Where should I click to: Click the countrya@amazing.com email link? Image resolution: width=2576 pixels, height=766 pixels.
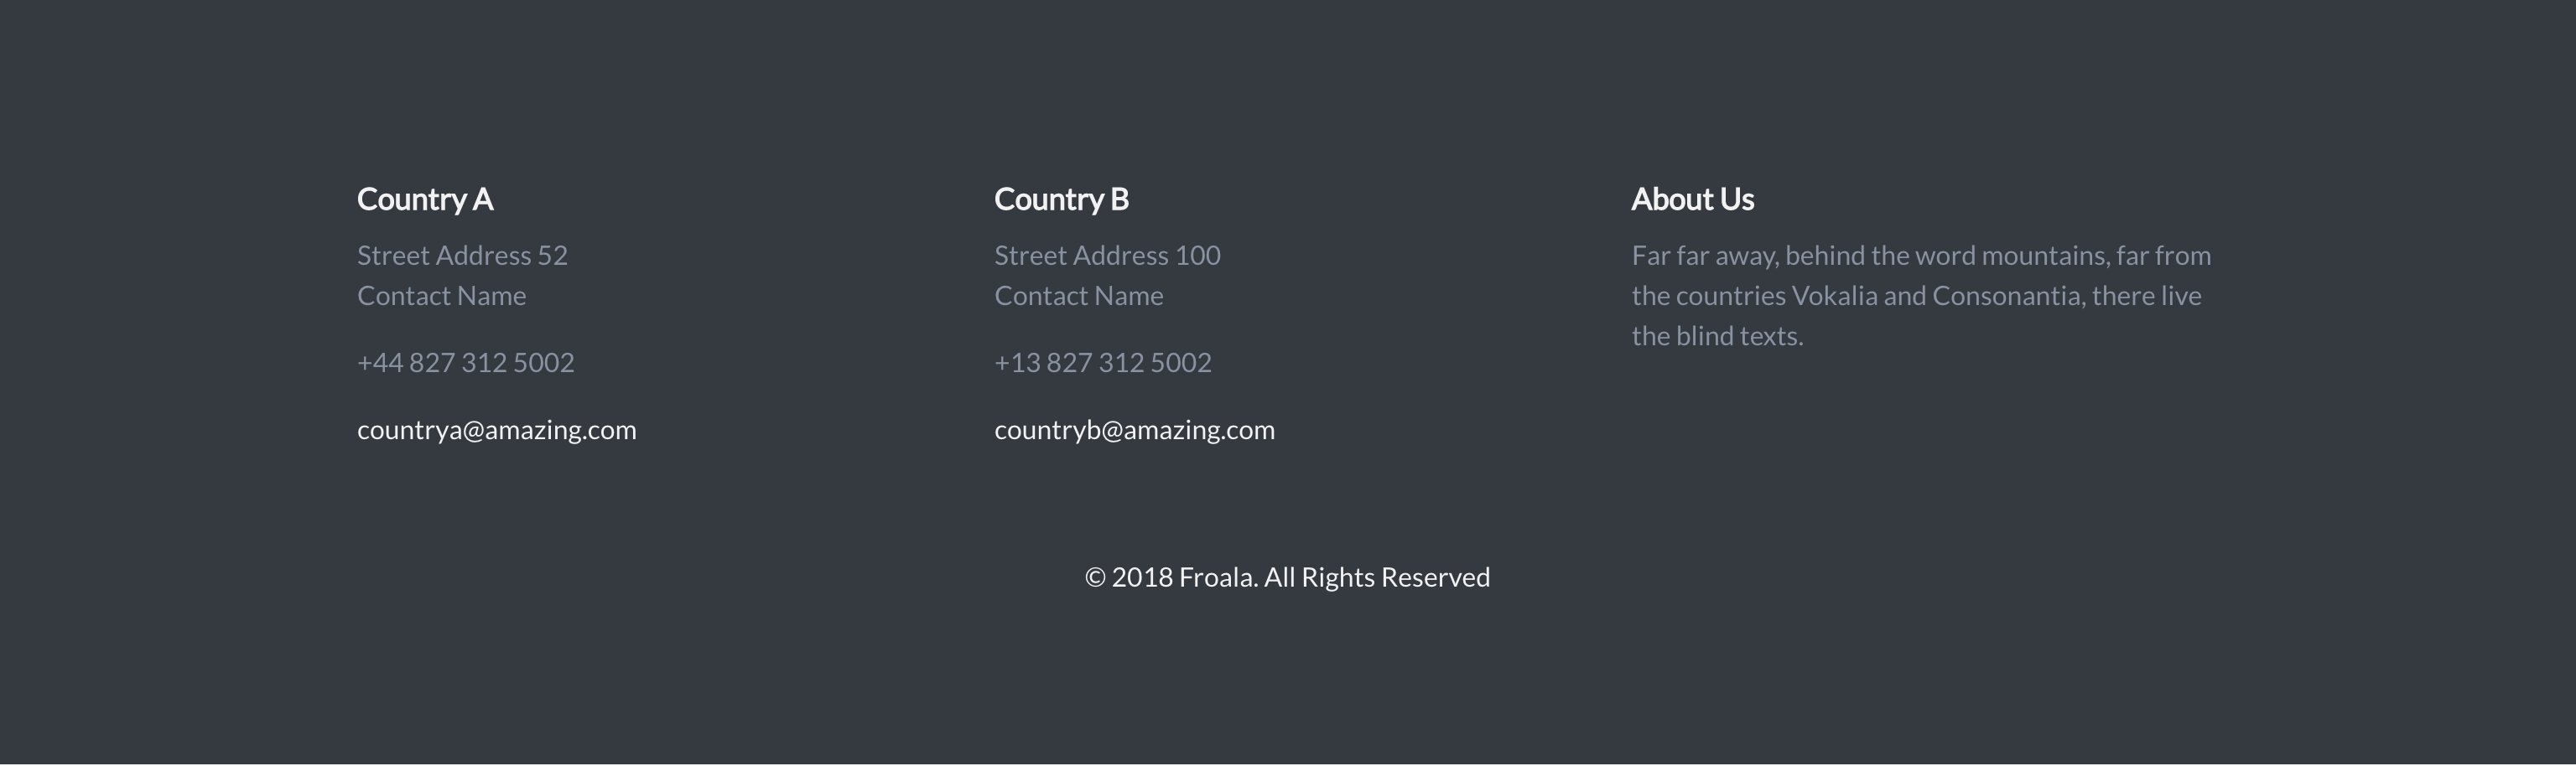(x=496, y=430)
